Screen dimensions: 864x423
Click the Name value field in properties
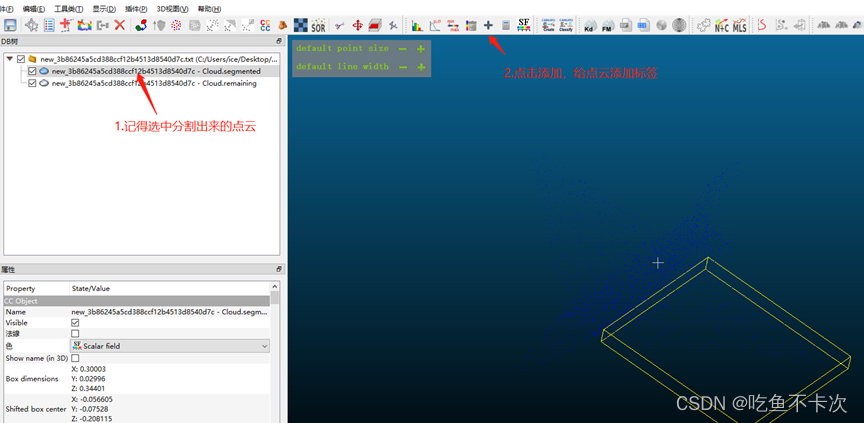[x=170, y=312]
